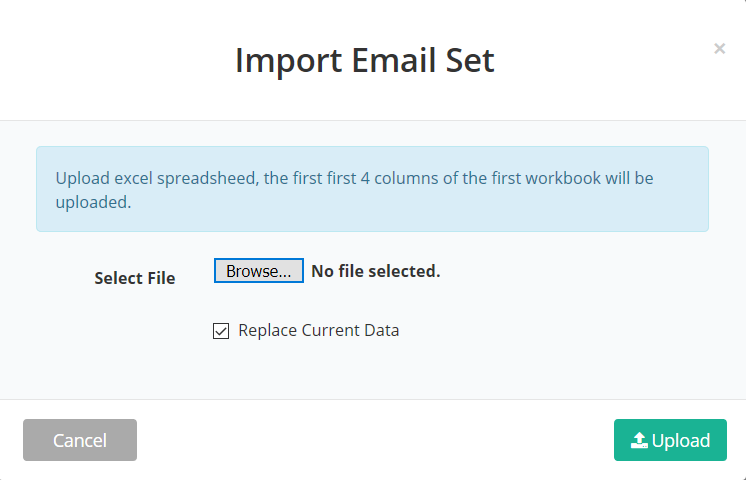Uncheck the Replace Current Data checkbox
746x480 pixels.
(221, 331)
